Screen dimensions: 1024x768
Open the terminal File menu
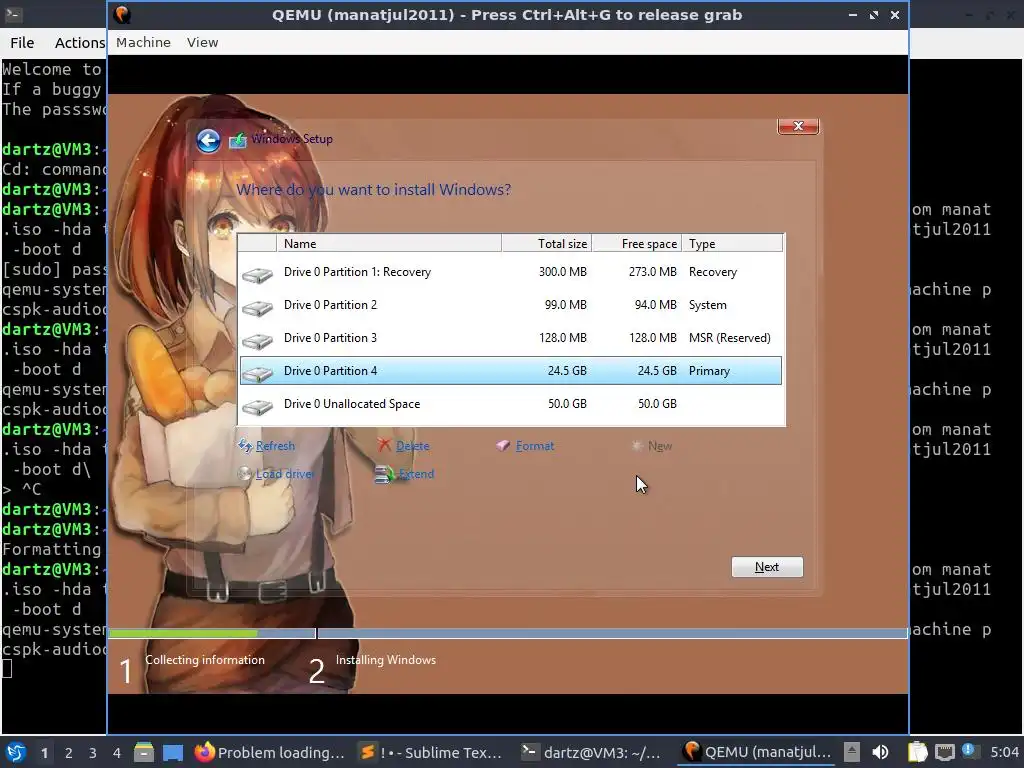click(22, 43)
